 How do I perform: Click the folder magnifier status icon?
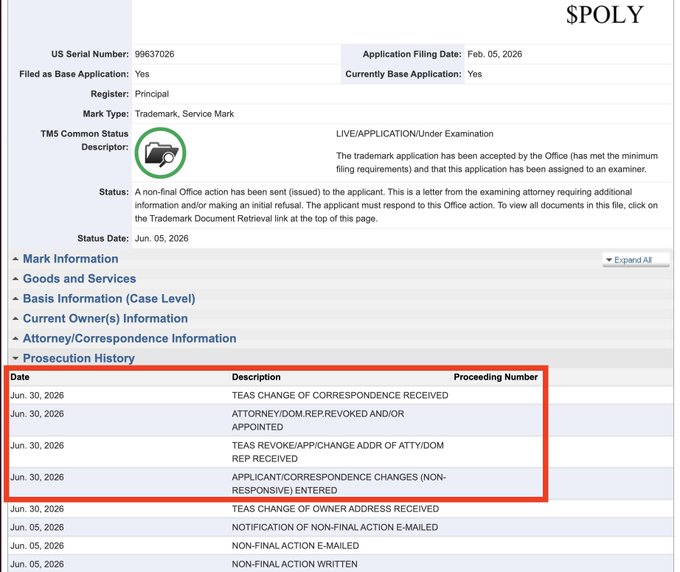point(160,153)
